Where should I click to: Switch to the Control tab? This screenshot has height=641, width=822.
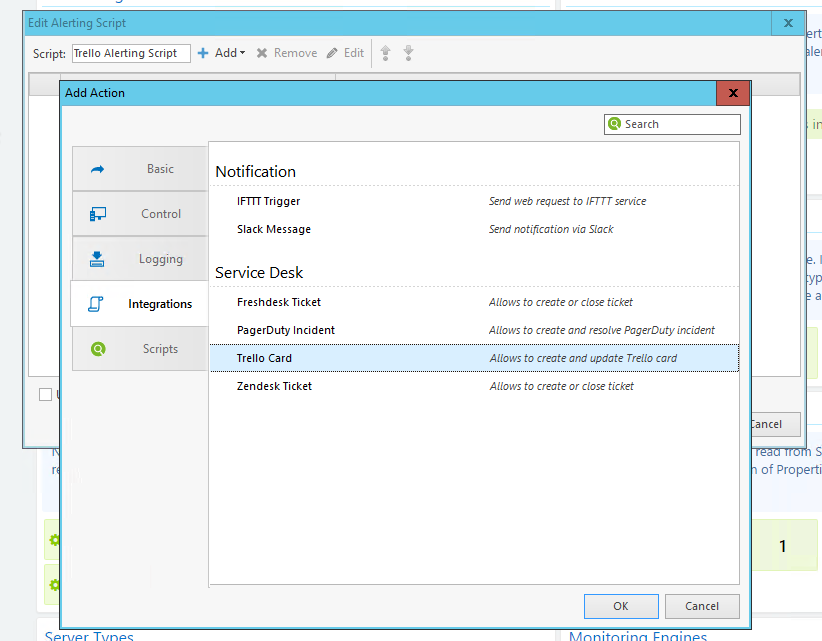[140, 214]
